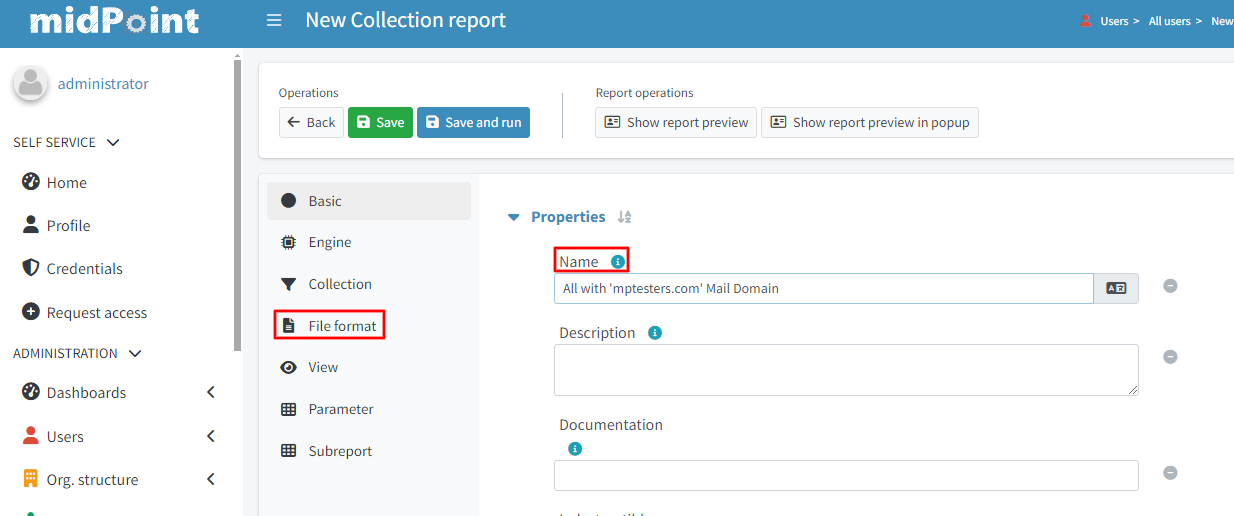This screenshot has width=1234, height=516.
Task: Click the Description info icon
Action: click(655, 333)
